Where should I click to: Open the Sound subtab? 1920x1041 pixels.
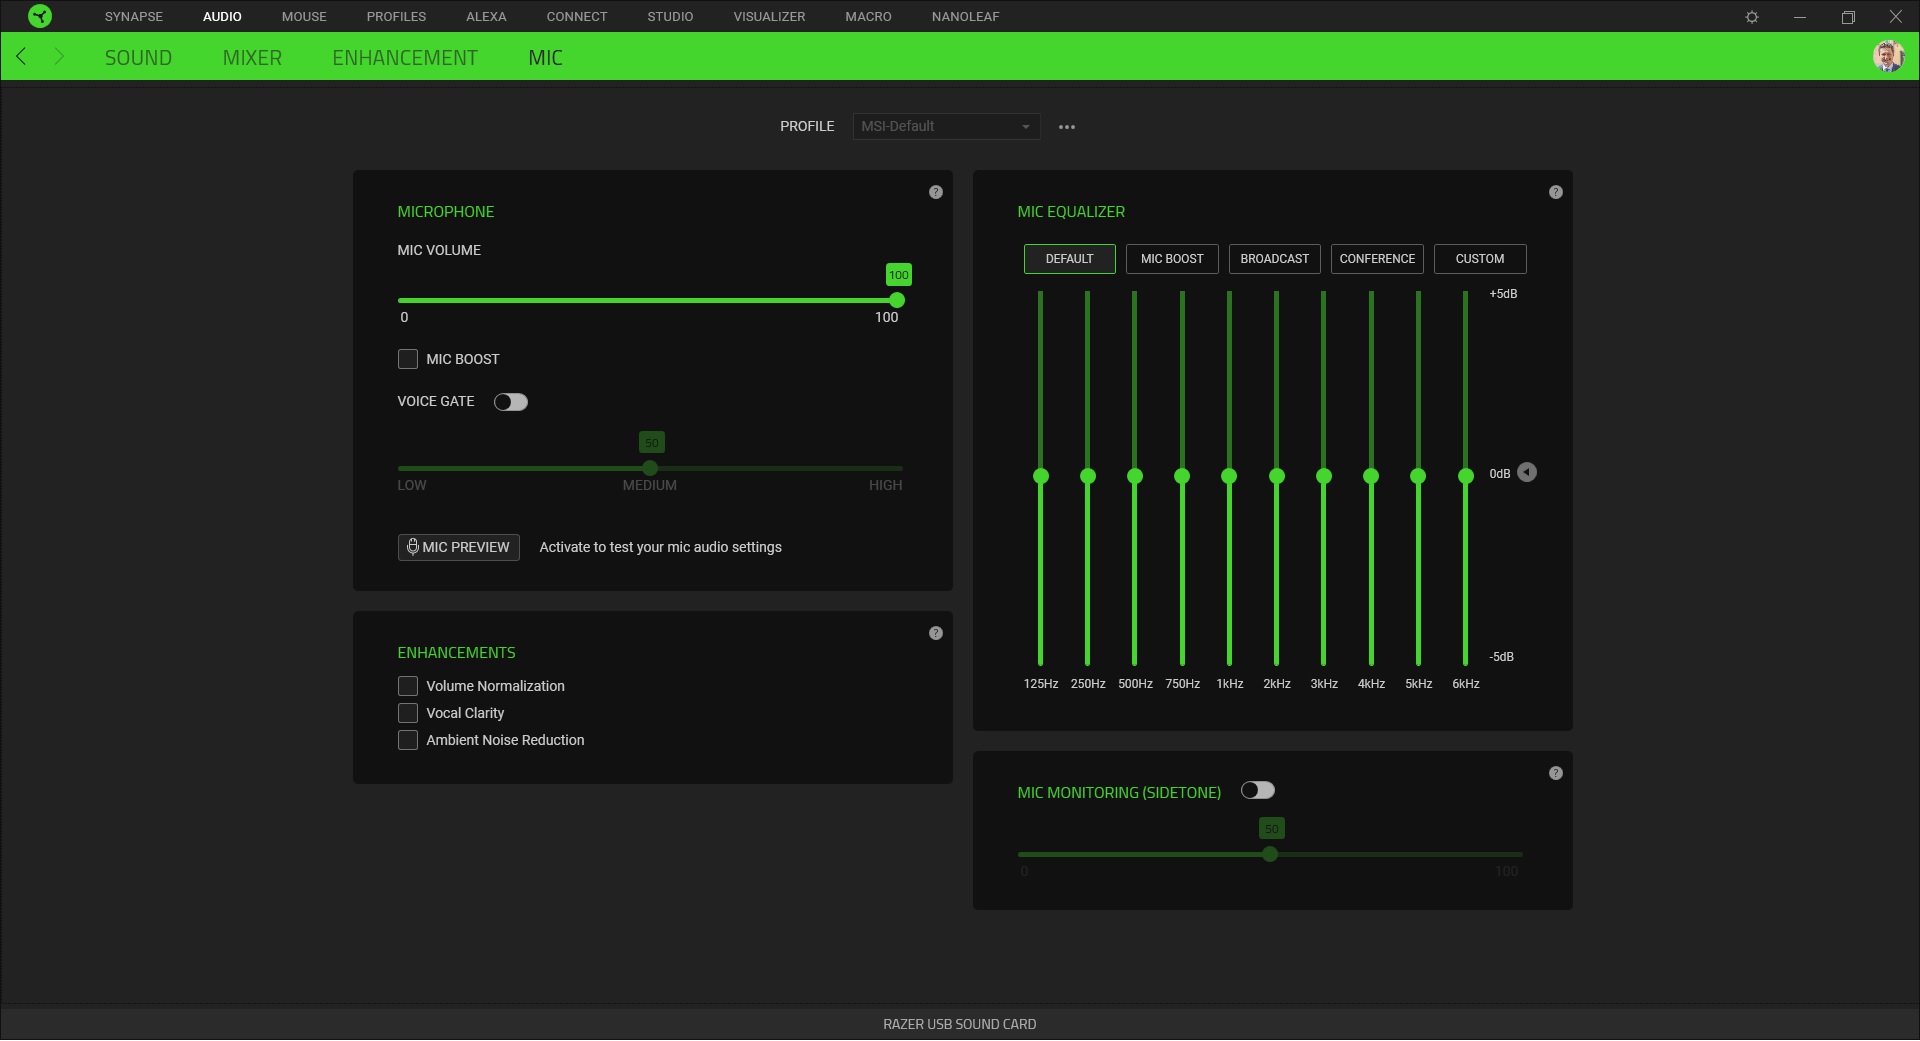pyautogui.click(x=138, y=58)
